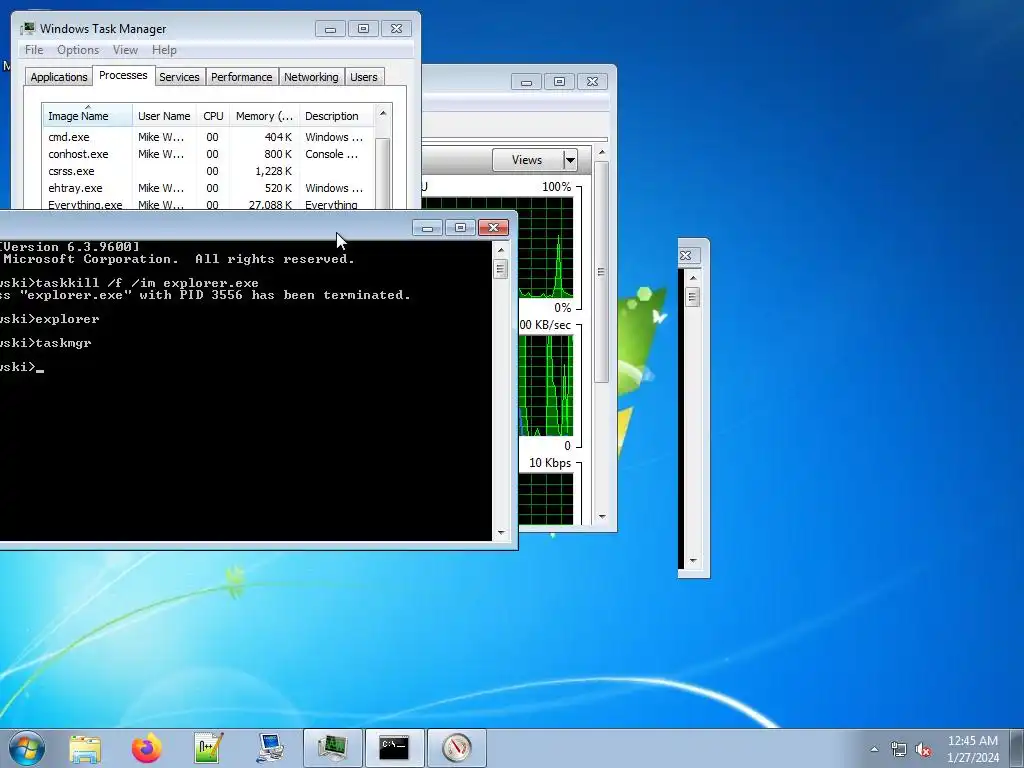Click the CPU usage graph in Resource Monitor
Viewport: 1024px width, 768px height.
point(547,248)
